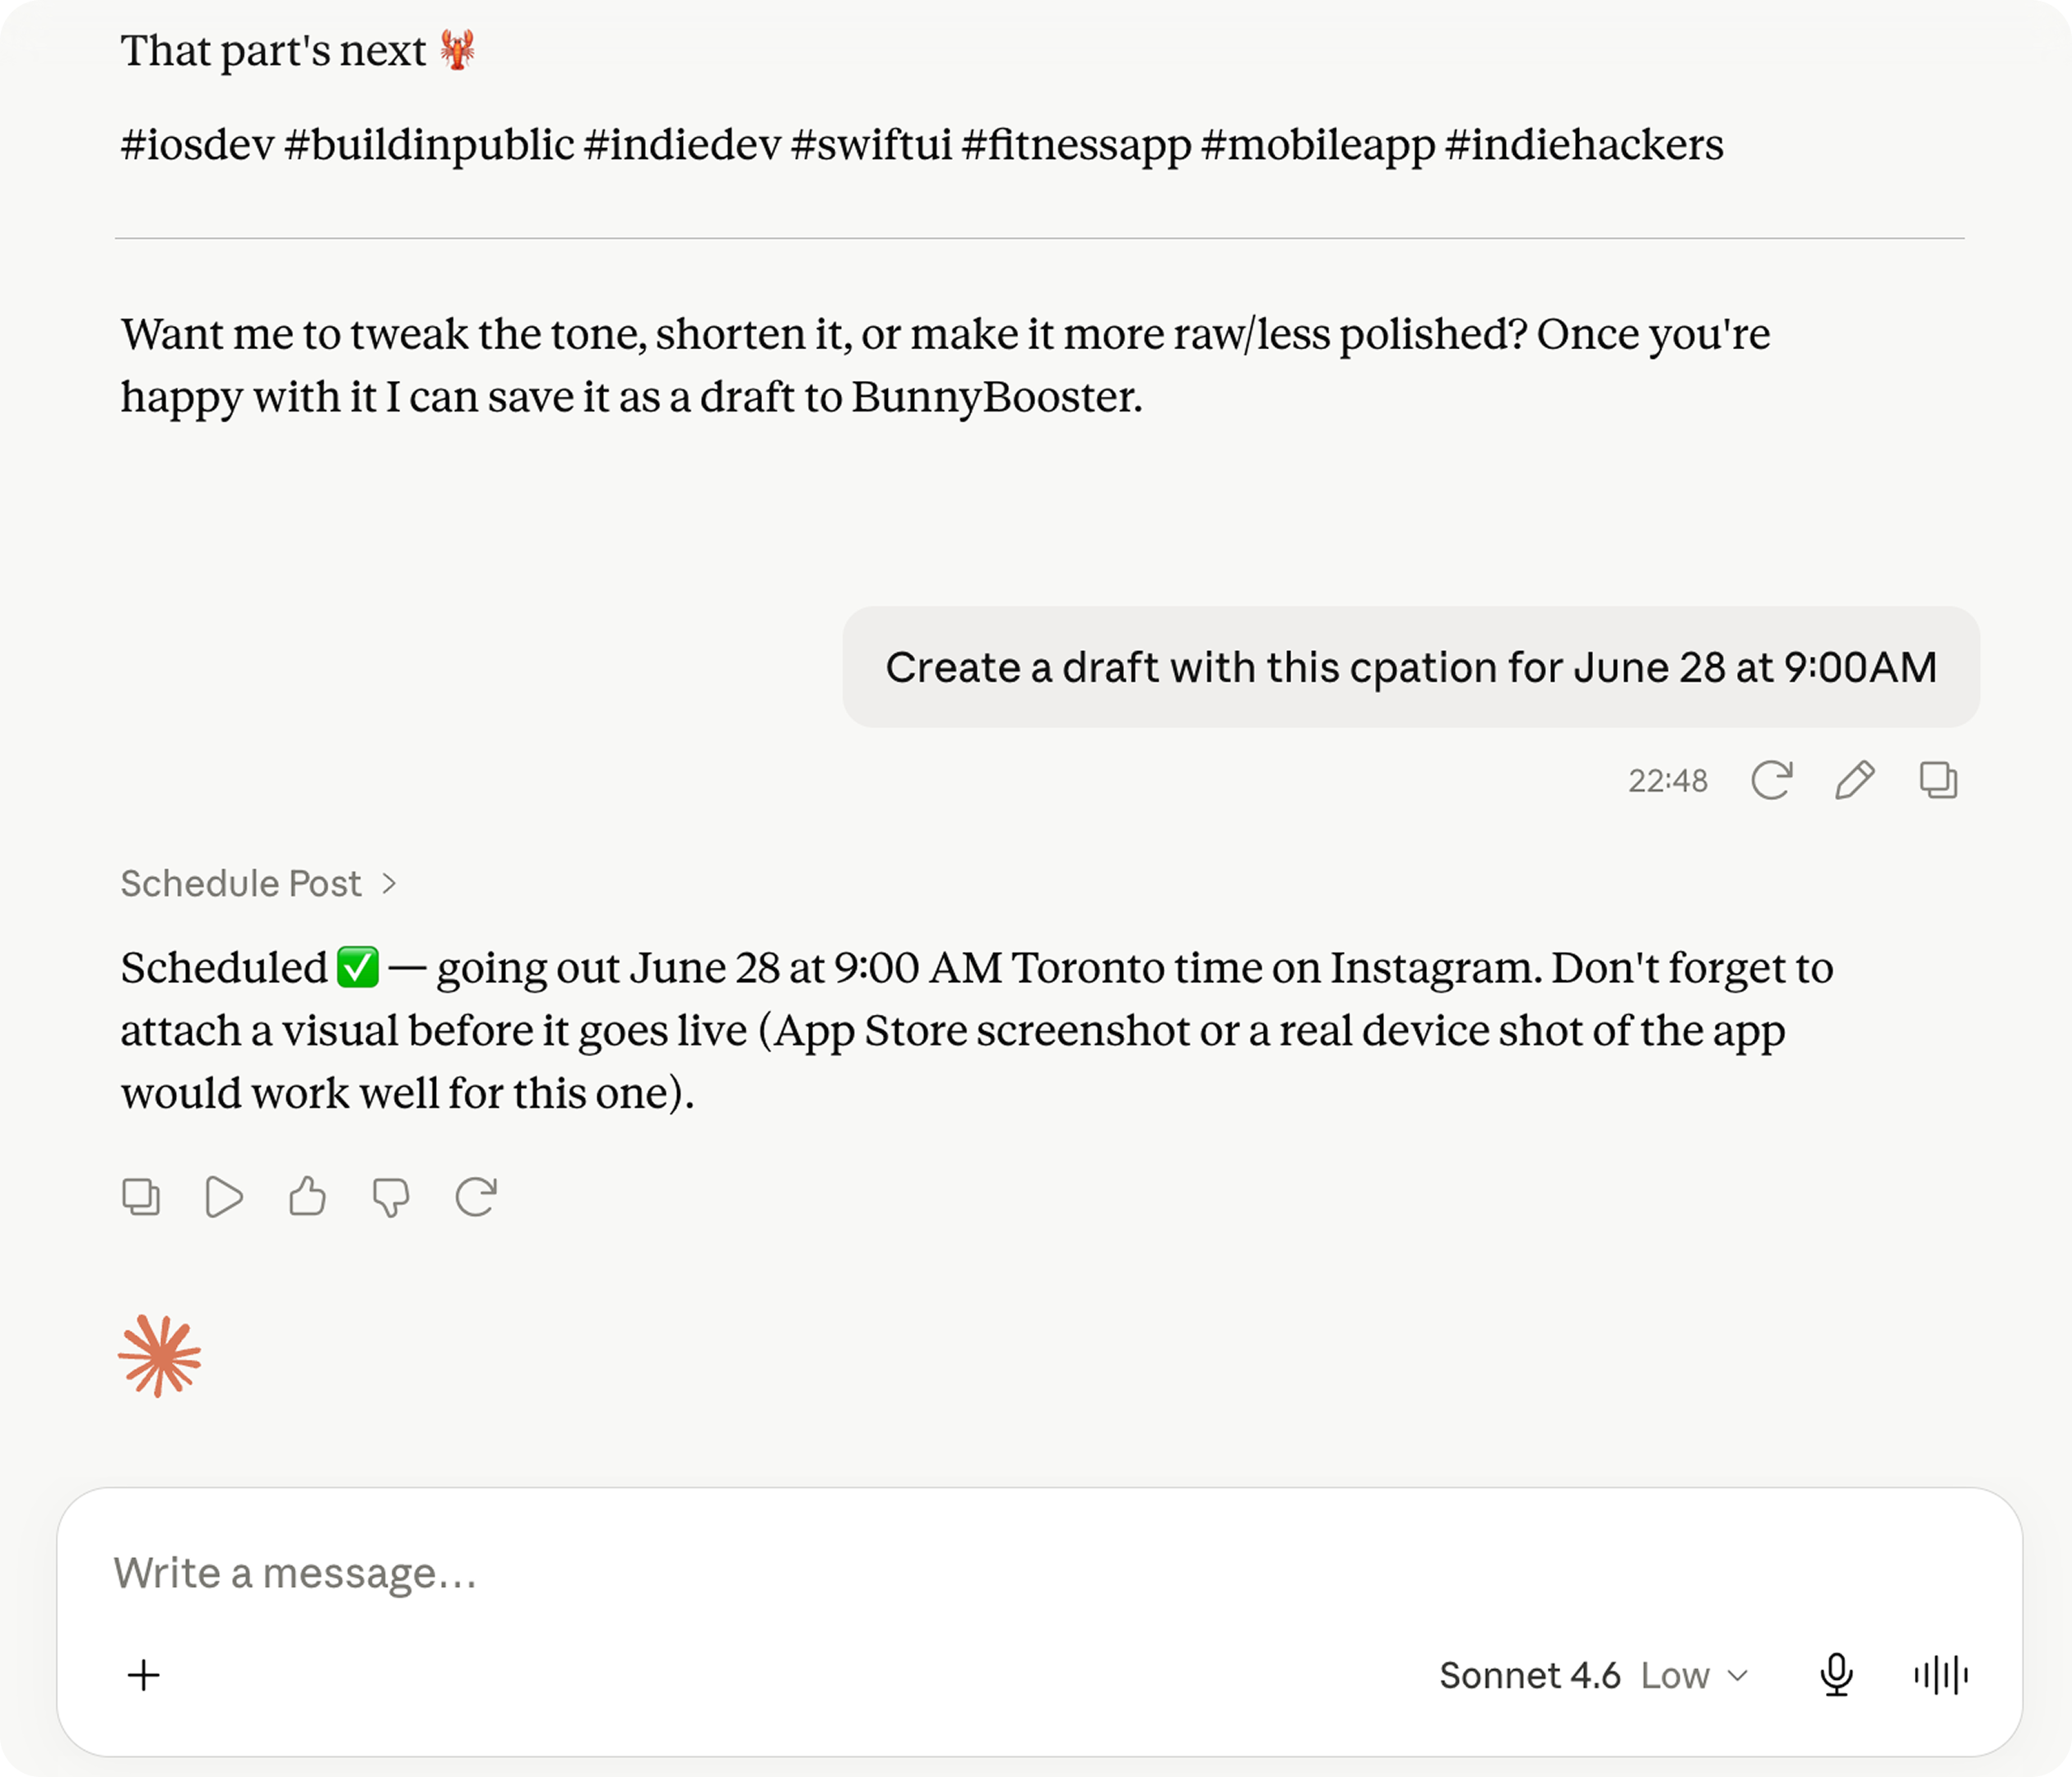Click the 22:48 message timestamp
This screenshot has height=1777, width=2072.
[x=1668, y=780]
